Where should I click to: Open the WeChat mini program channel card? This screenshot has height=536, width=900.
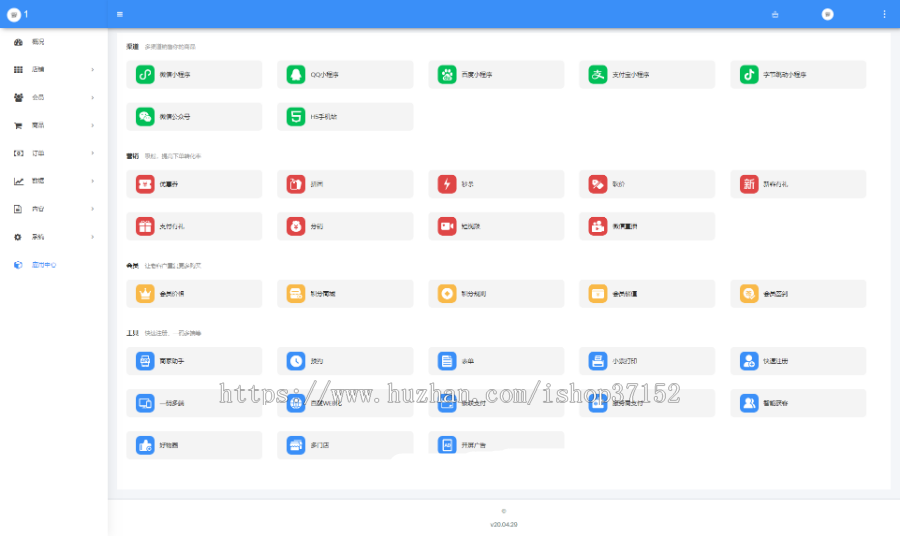tap(194, 75)
